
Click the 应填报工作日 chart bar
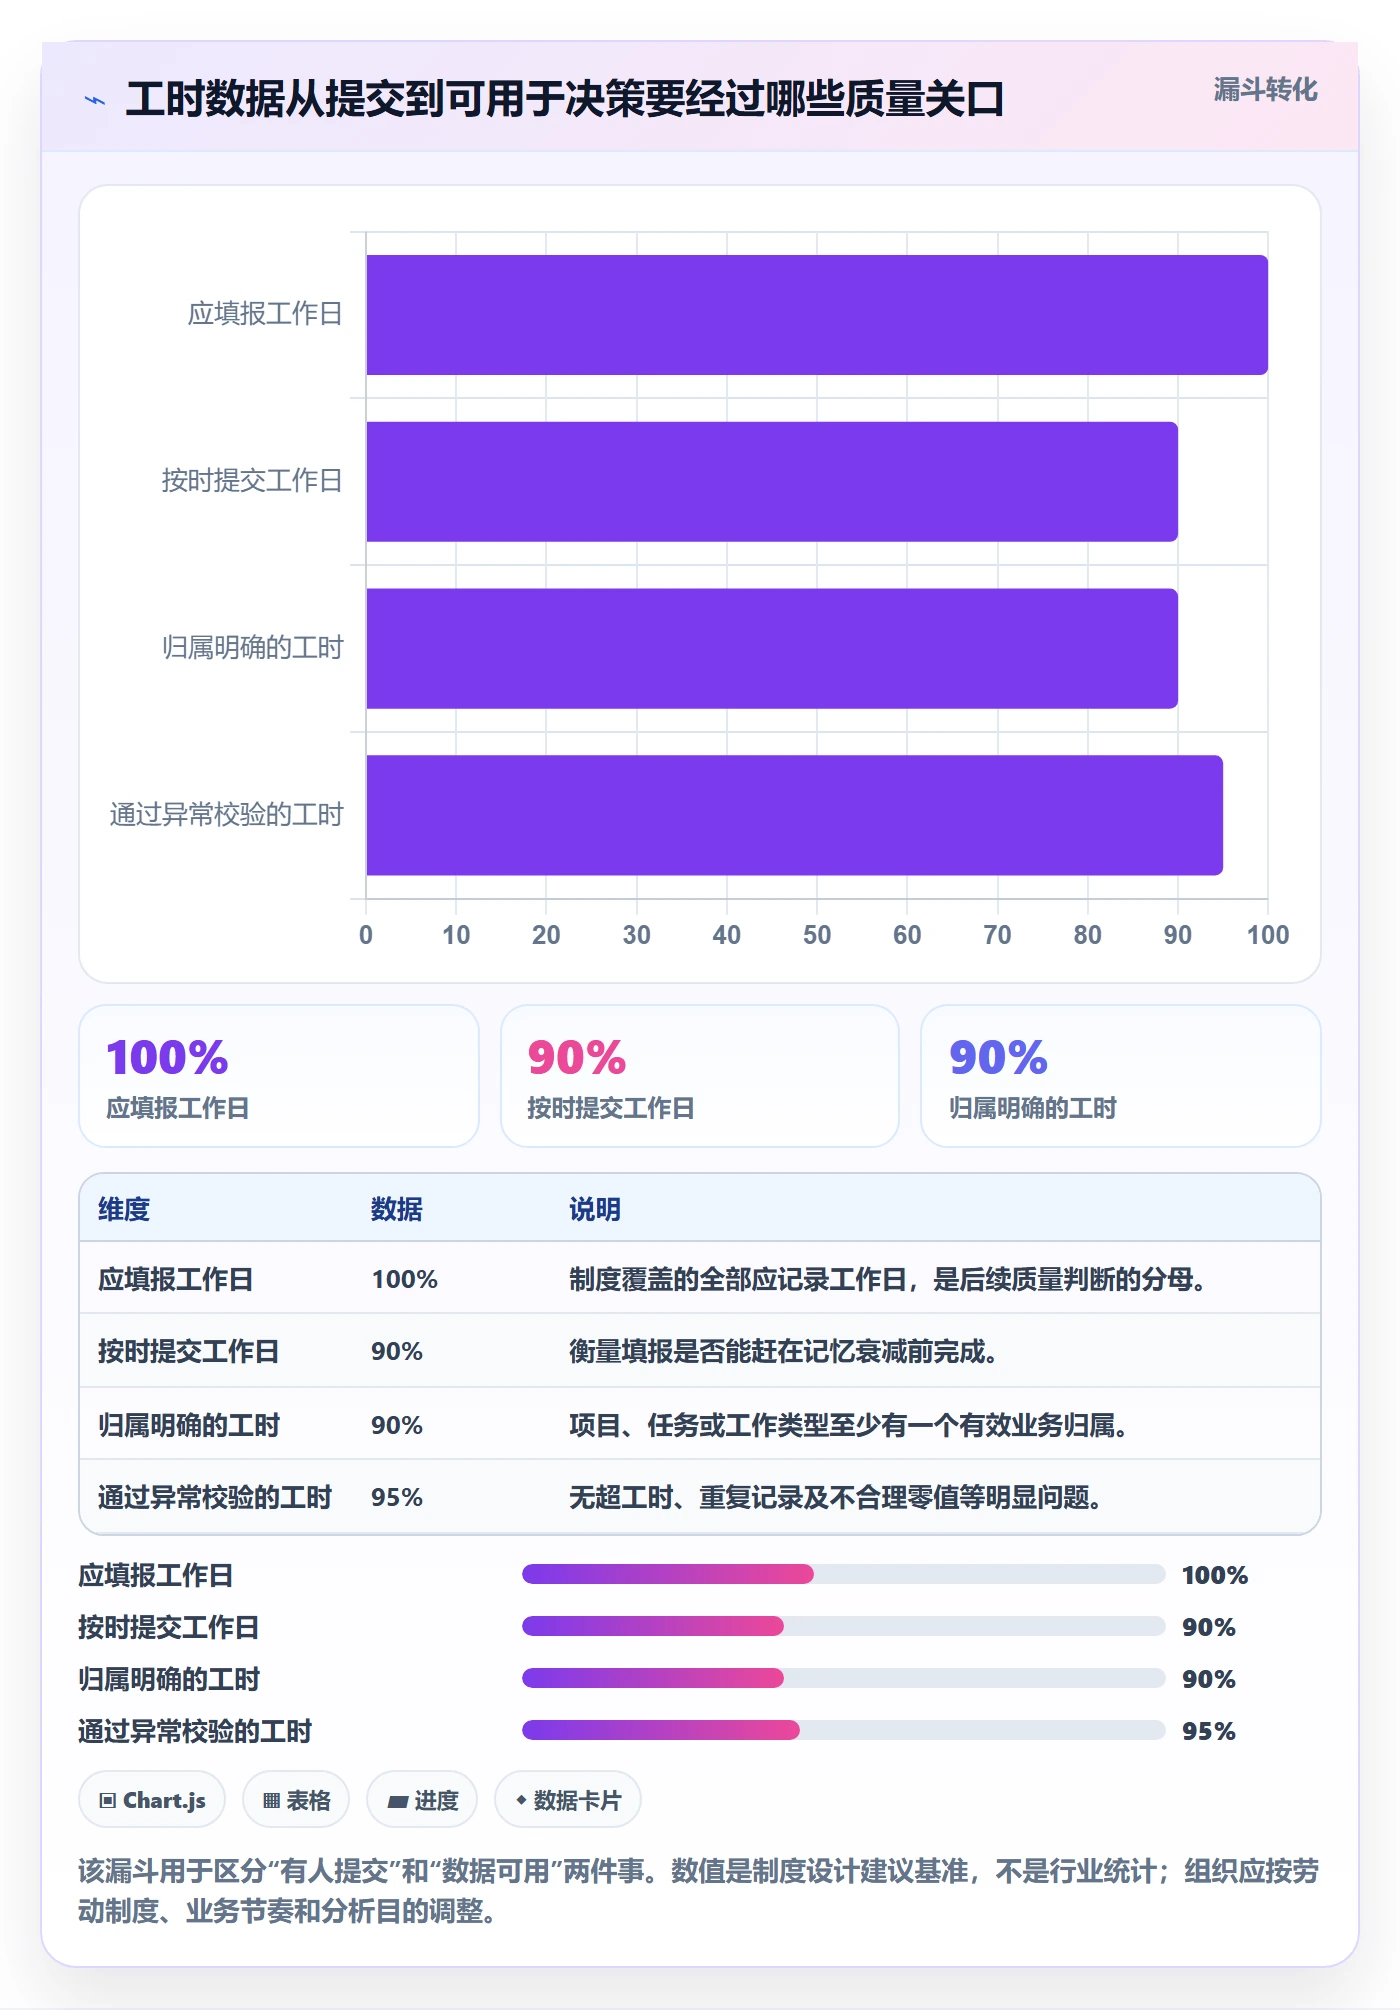pos(817,315)
